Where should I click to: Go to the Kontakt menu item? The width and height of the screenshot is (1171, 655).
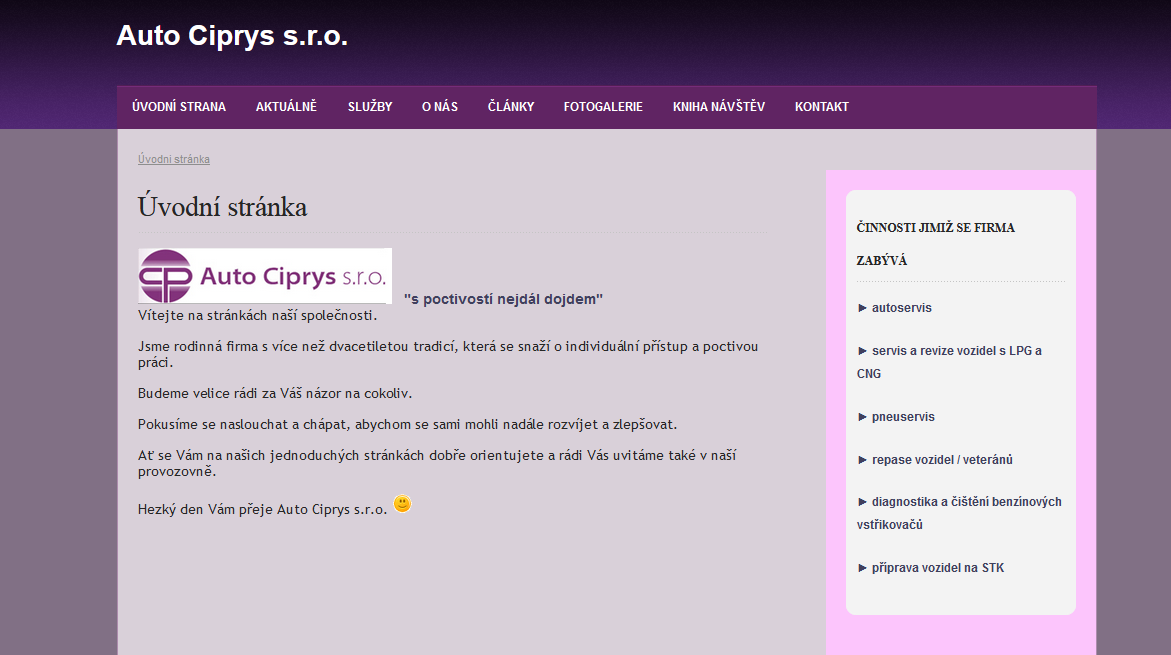coord(821,107)
